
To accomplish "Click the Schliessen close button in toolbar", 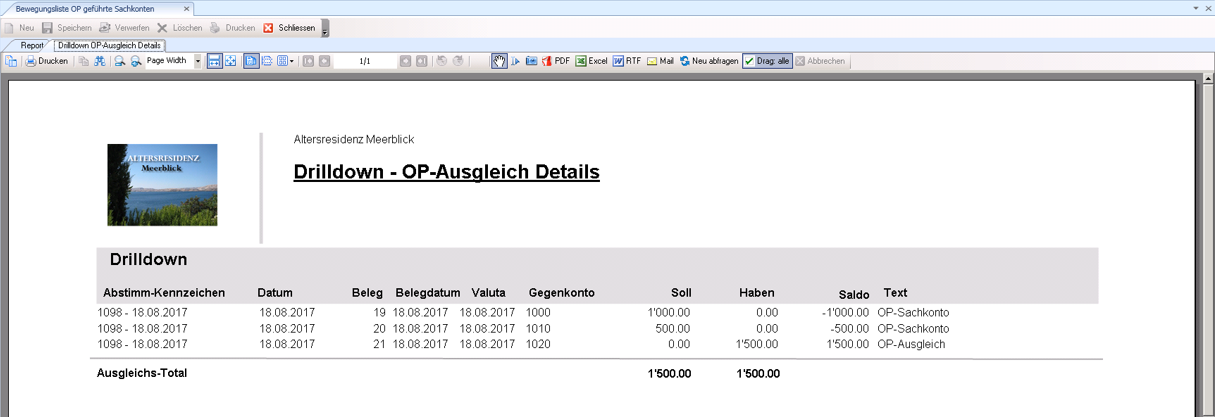I will point(289,28).
